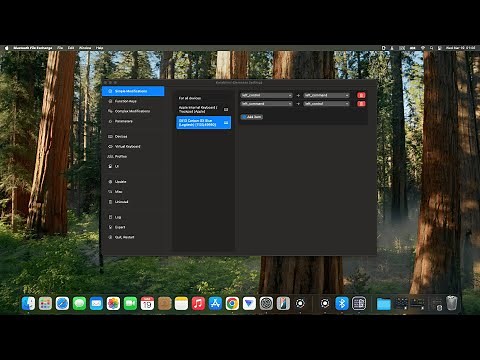Open Launchpad from the Dock
The width and height of the screenshot is (480, 360).
click(45, 304)
